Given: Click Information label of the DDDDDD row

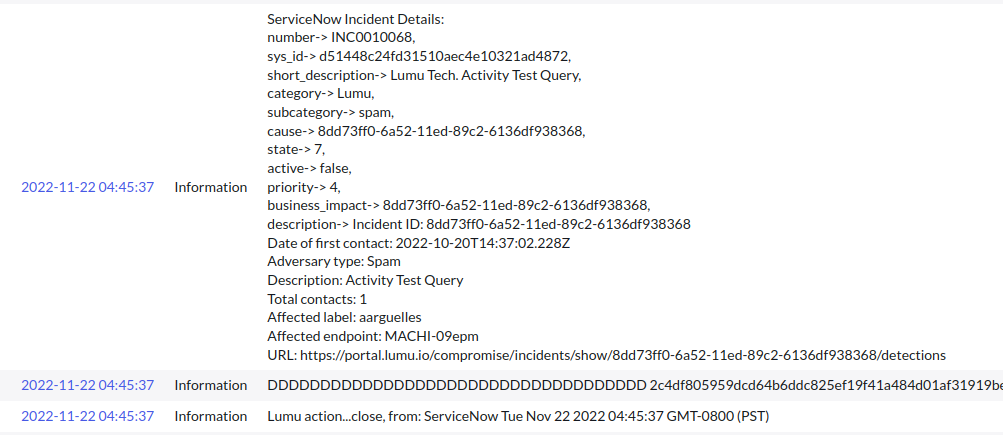Looking at the screenshot, I should click(210, 385).
